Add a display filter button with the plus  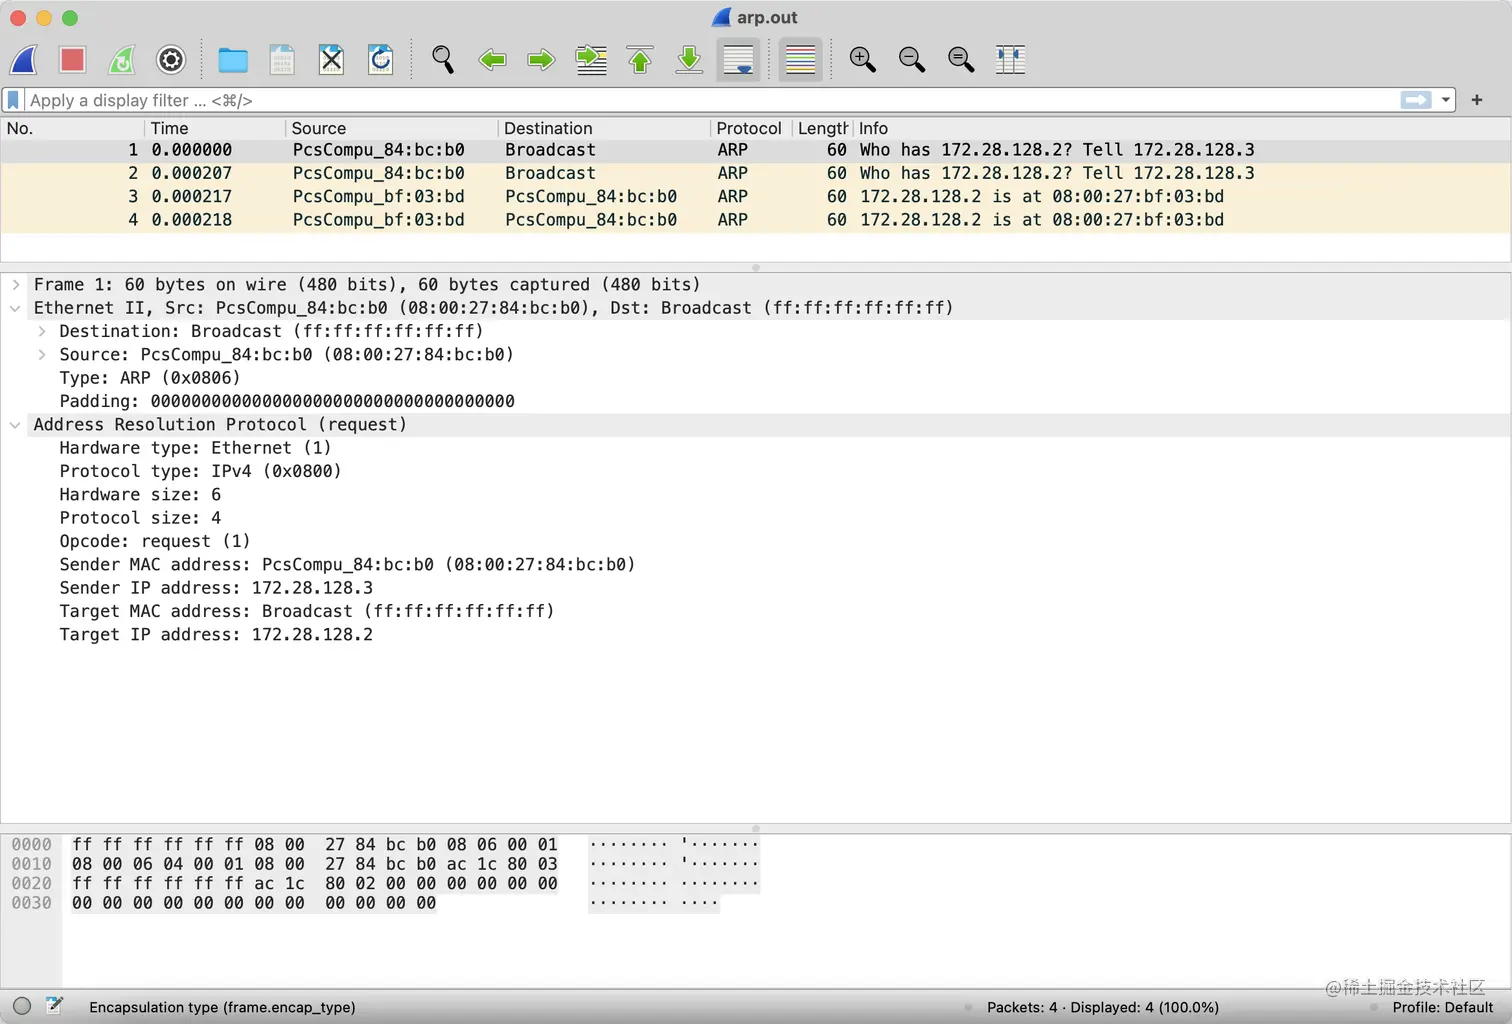(1477, 100)
